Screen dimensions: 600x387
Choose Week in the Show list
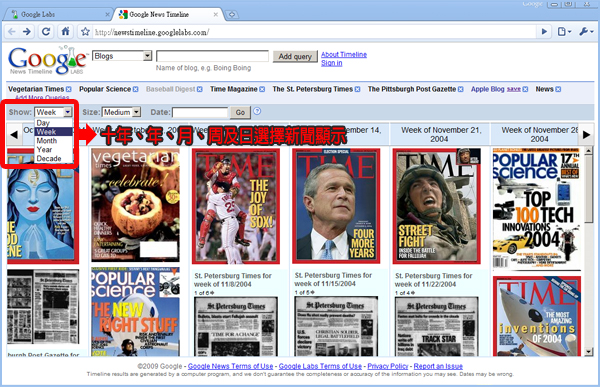pyautogui.click(x=53, y=132)
